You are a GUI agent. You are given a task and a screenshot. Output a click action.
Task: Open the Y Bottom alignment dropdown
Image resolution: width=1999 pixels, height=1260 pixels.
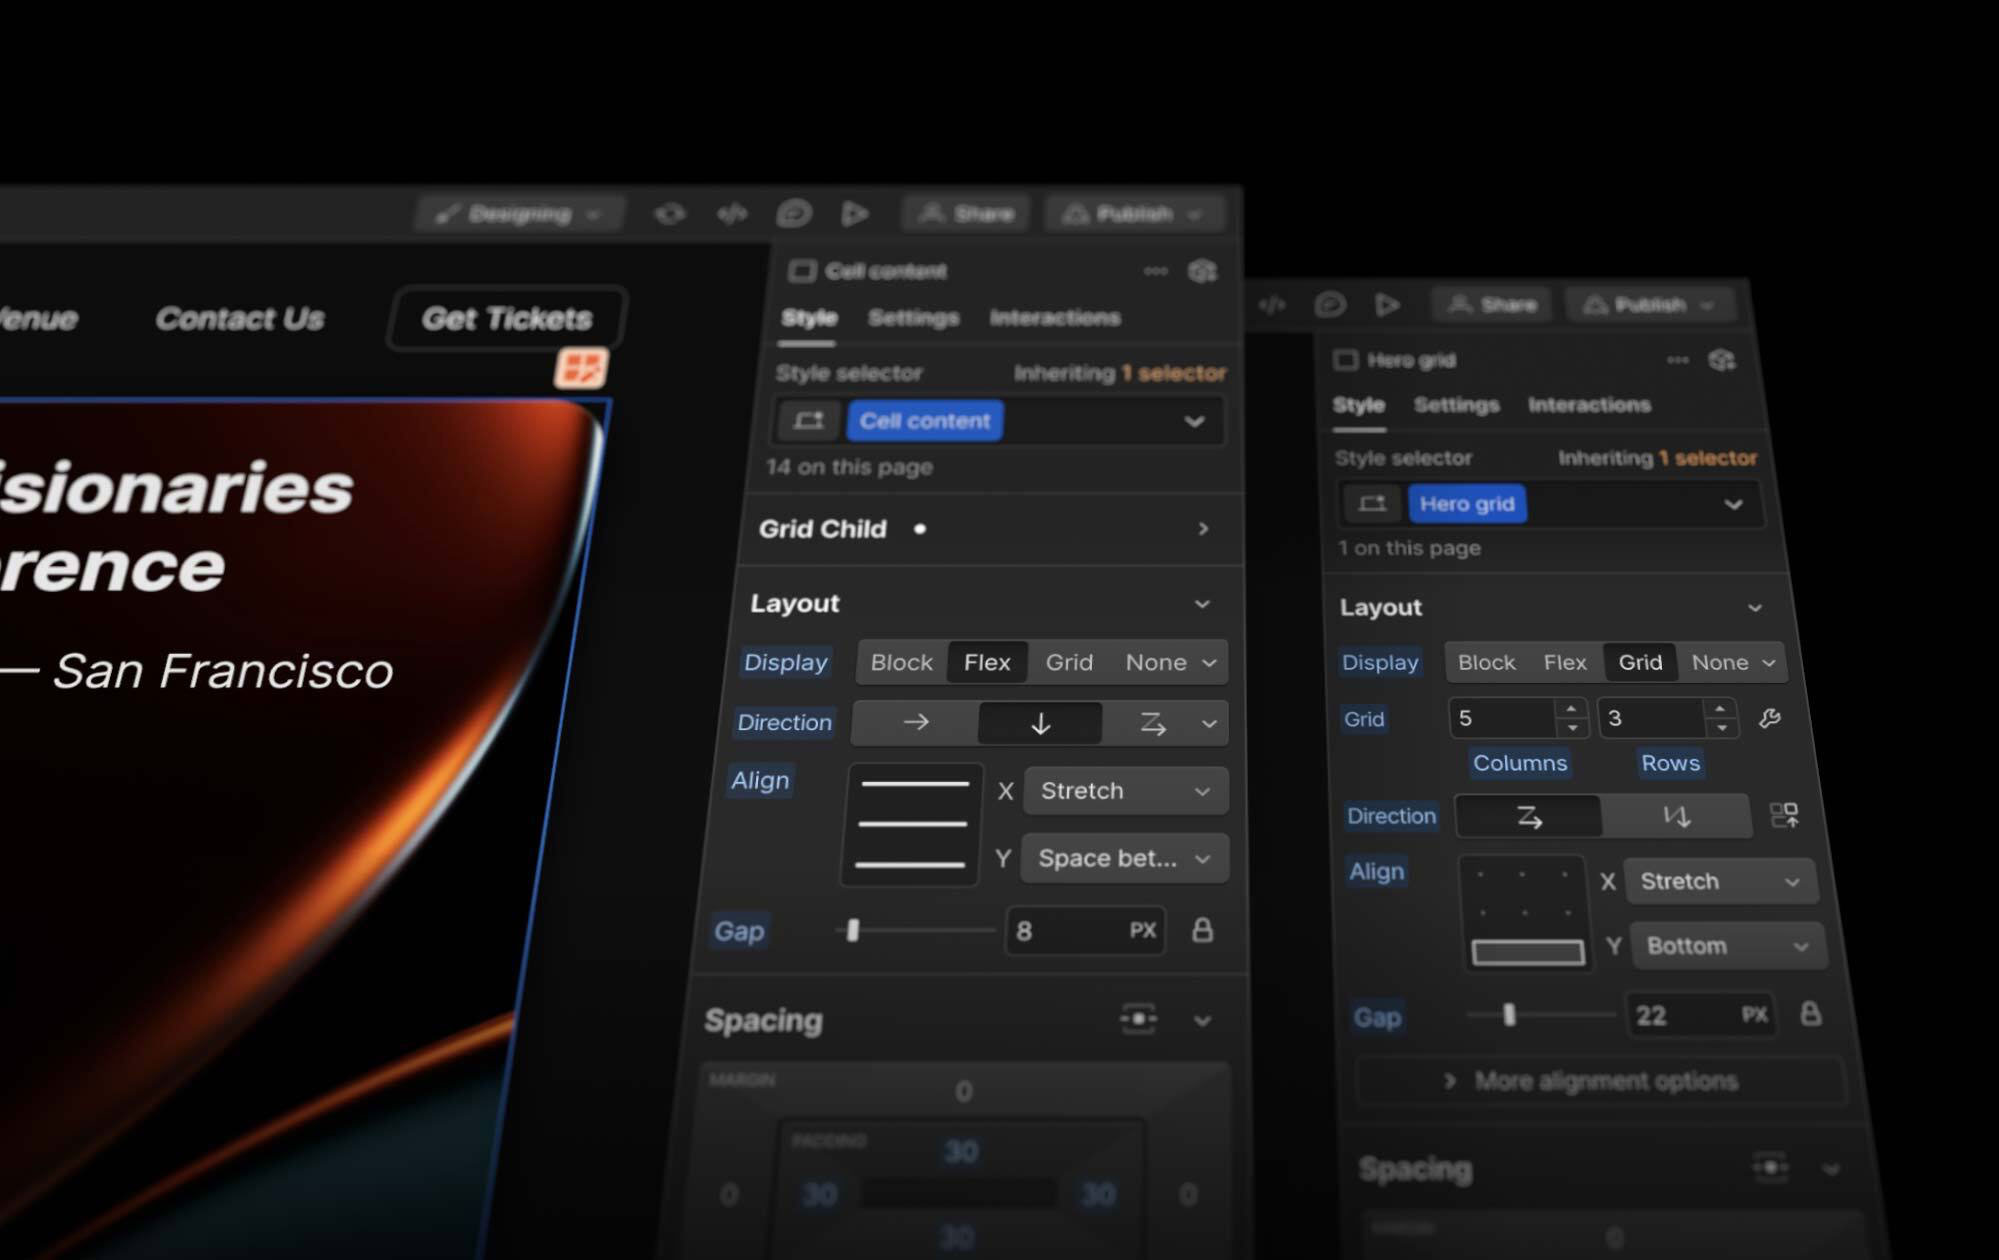click(1727, 946)
